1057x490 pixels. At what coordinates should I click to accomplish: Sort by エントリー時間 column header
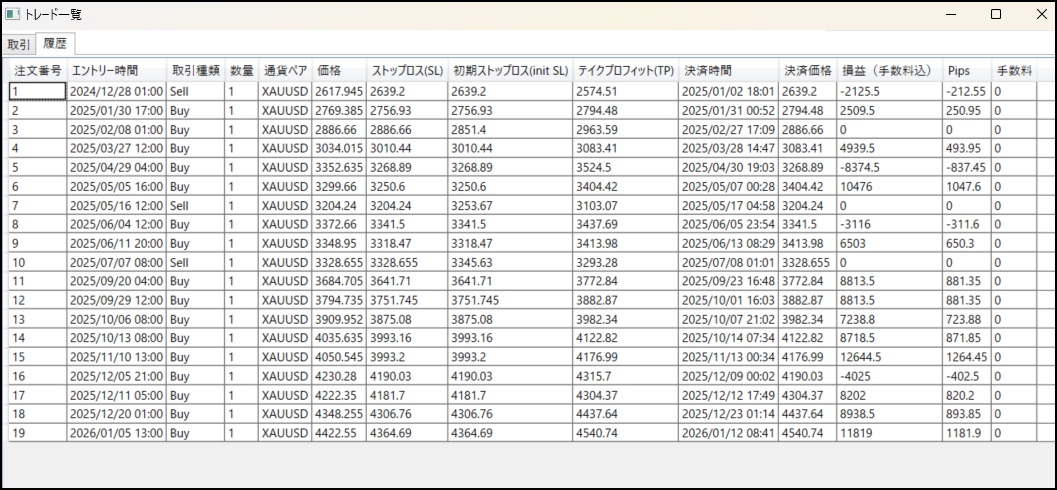click(x=105, y=71)
